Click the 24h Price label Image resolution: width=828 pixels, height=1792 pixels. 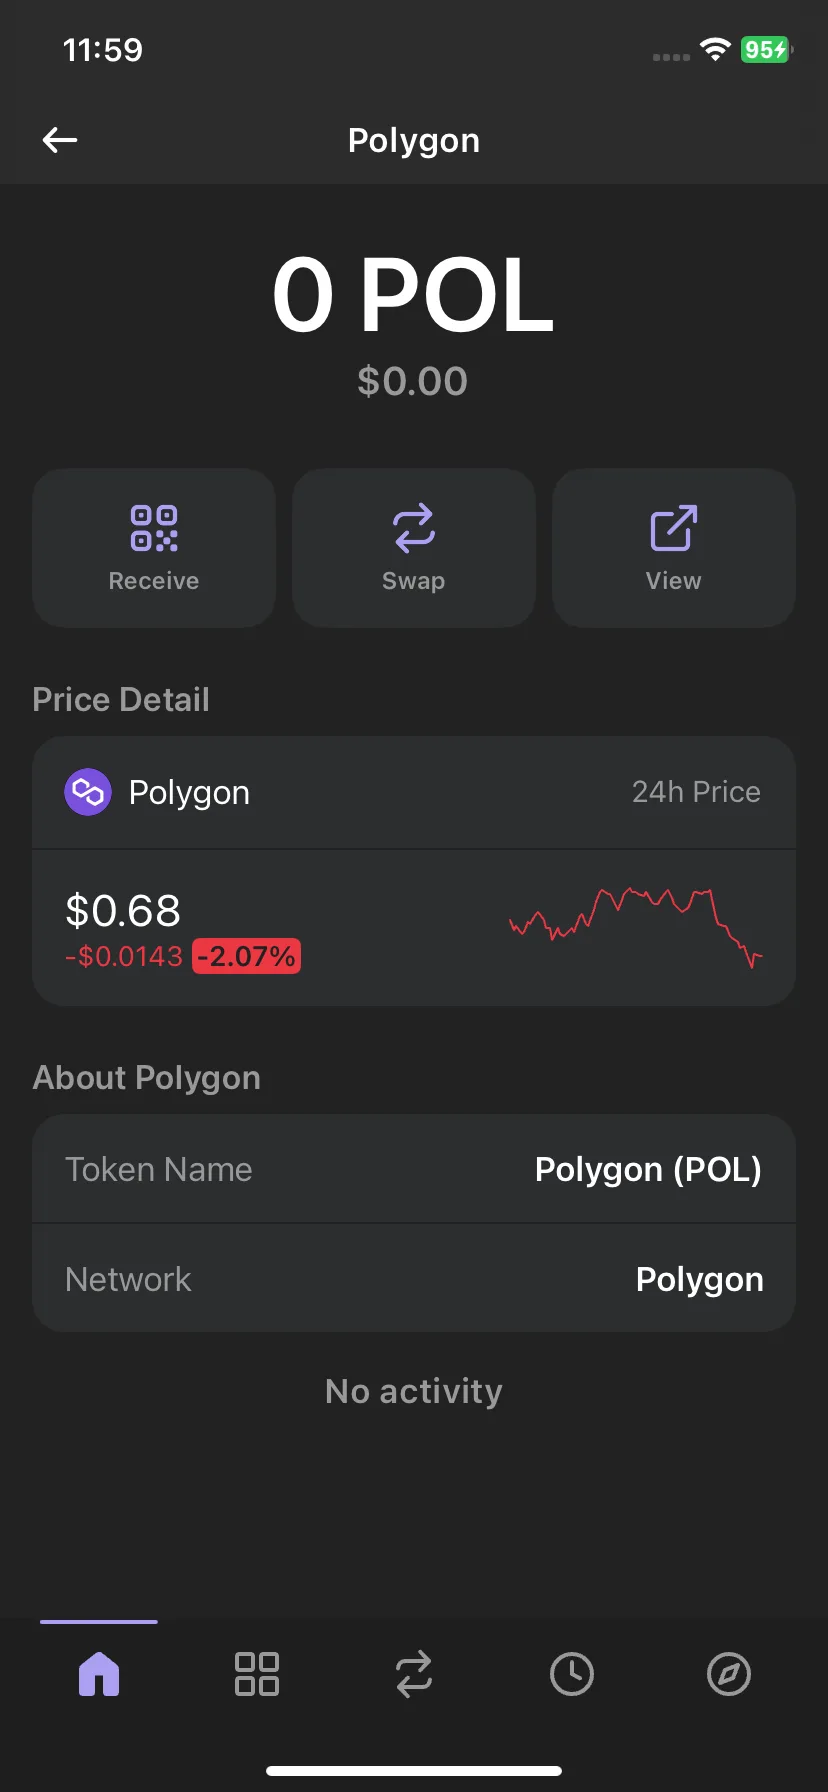click(696, 792)
